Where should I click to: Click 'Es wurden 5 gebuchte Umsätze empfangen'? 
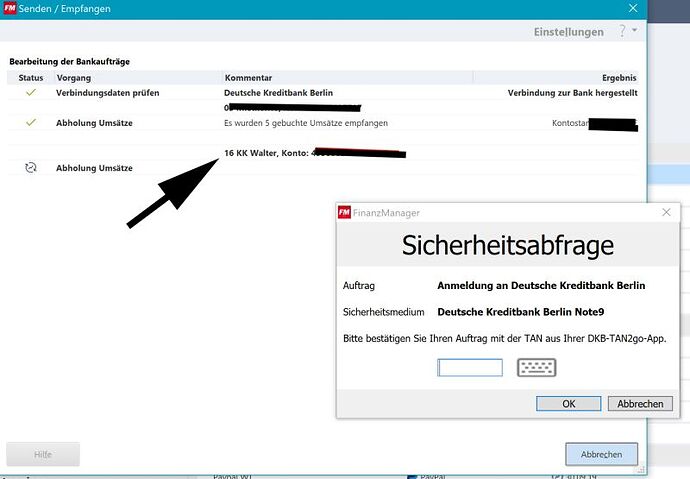(306, 123)
